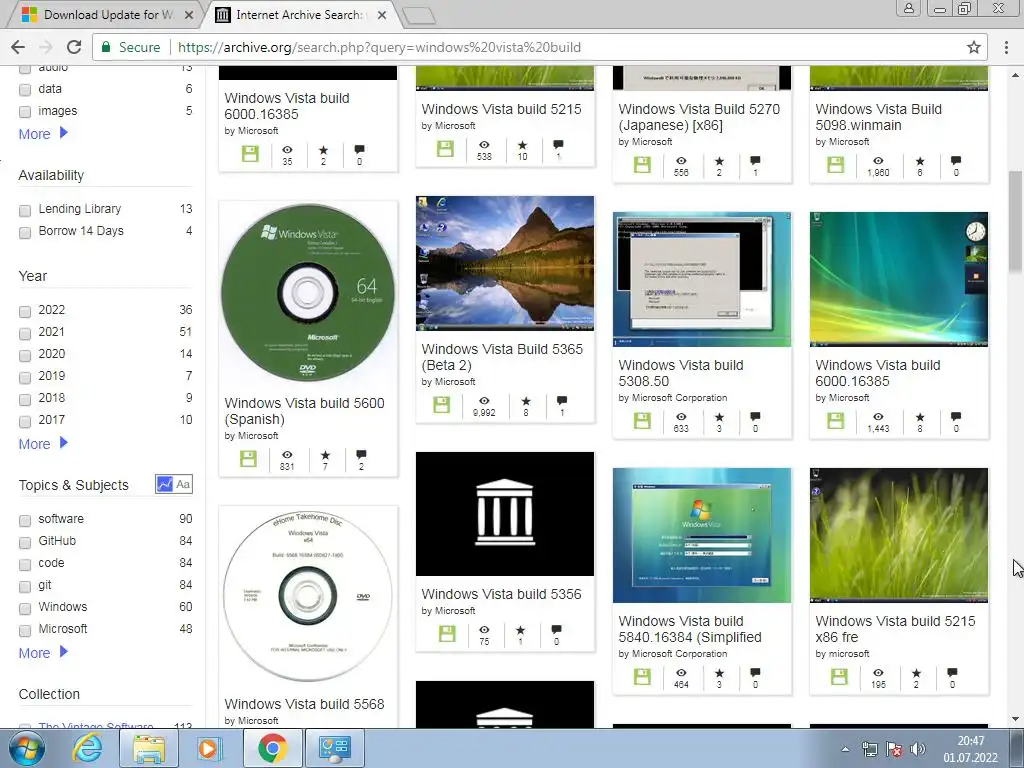Open green grass desktop thumbnail for build 5215 x86
The image size is (1024, 768).
click(x=899, y=535)
